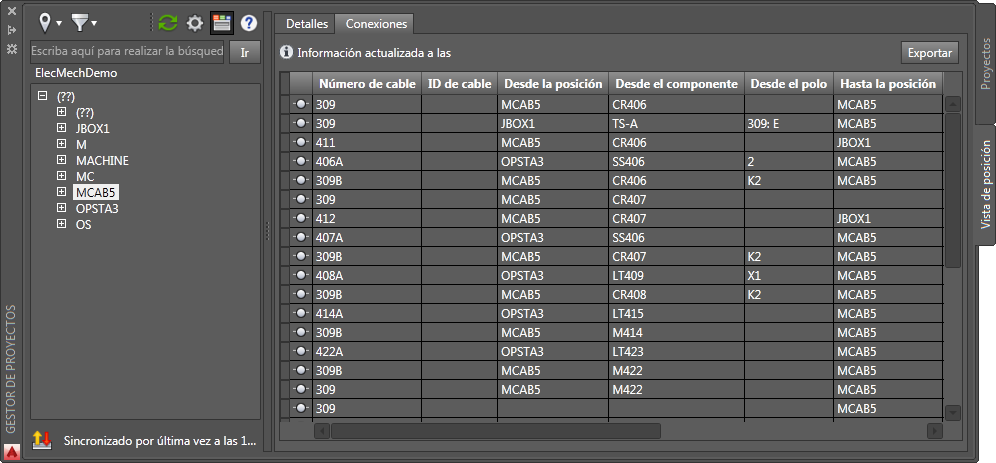Click the green refresh arrows icon
This screenshot has height=463, width=996.
point(168,22)
